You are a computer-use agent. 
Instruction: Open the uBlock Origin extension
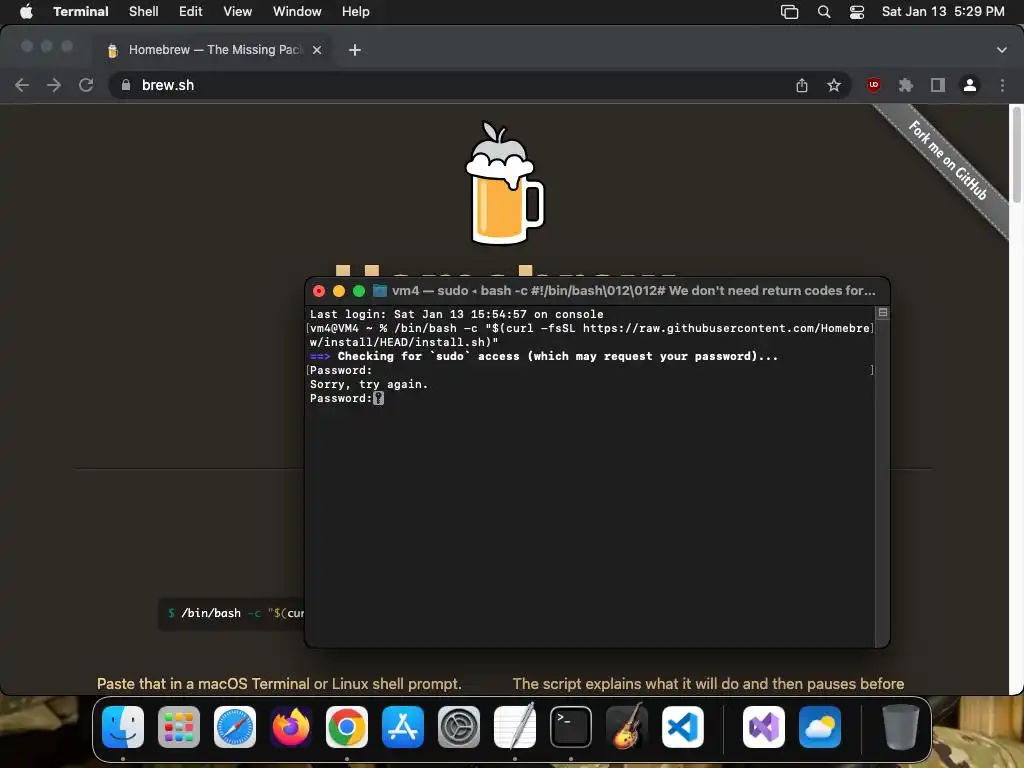click(874, 85)
